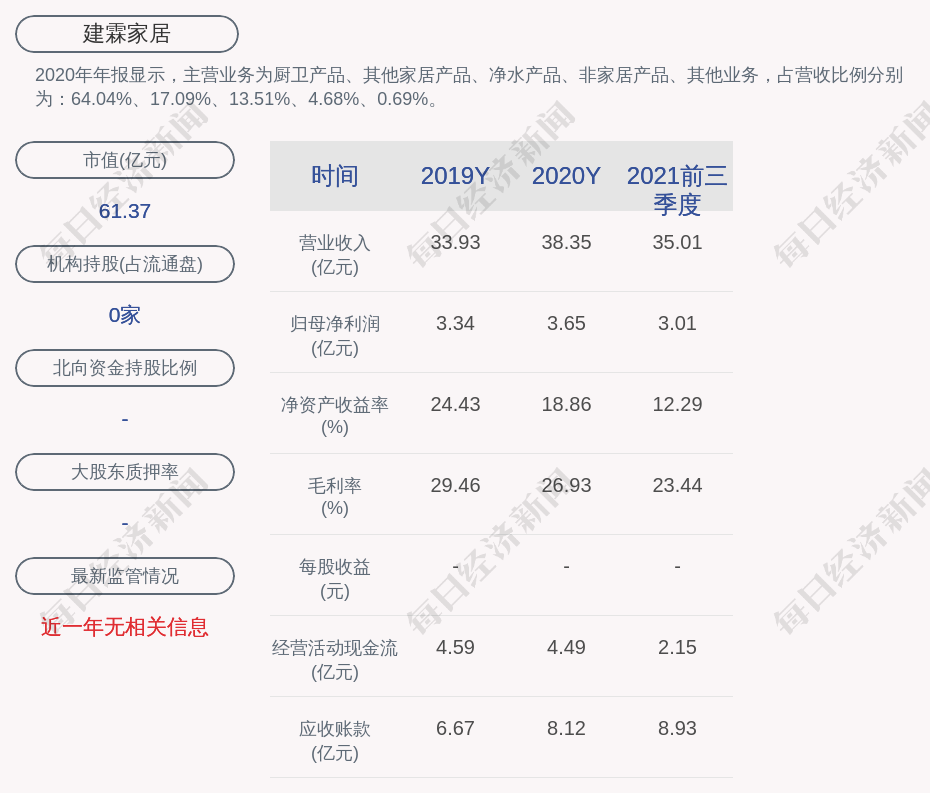The height and width of the screenshot is (793, 930).
Task: Select net profit value 3.01
Action: coord(677,323)
